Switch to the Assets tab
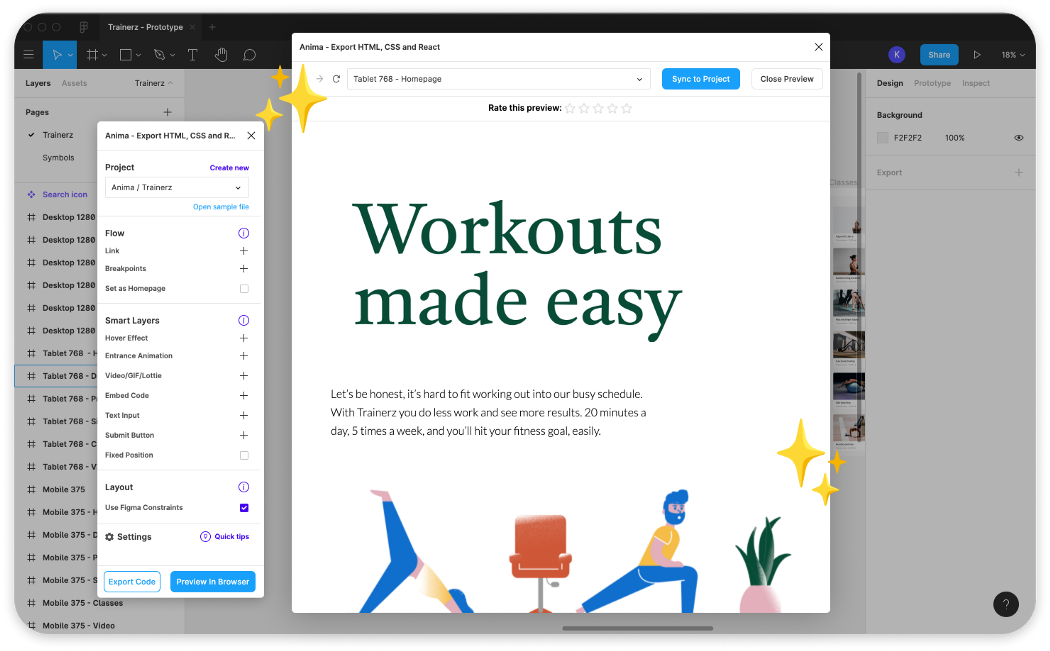This screenshot has width=1050, height=651. coord(74,83)
